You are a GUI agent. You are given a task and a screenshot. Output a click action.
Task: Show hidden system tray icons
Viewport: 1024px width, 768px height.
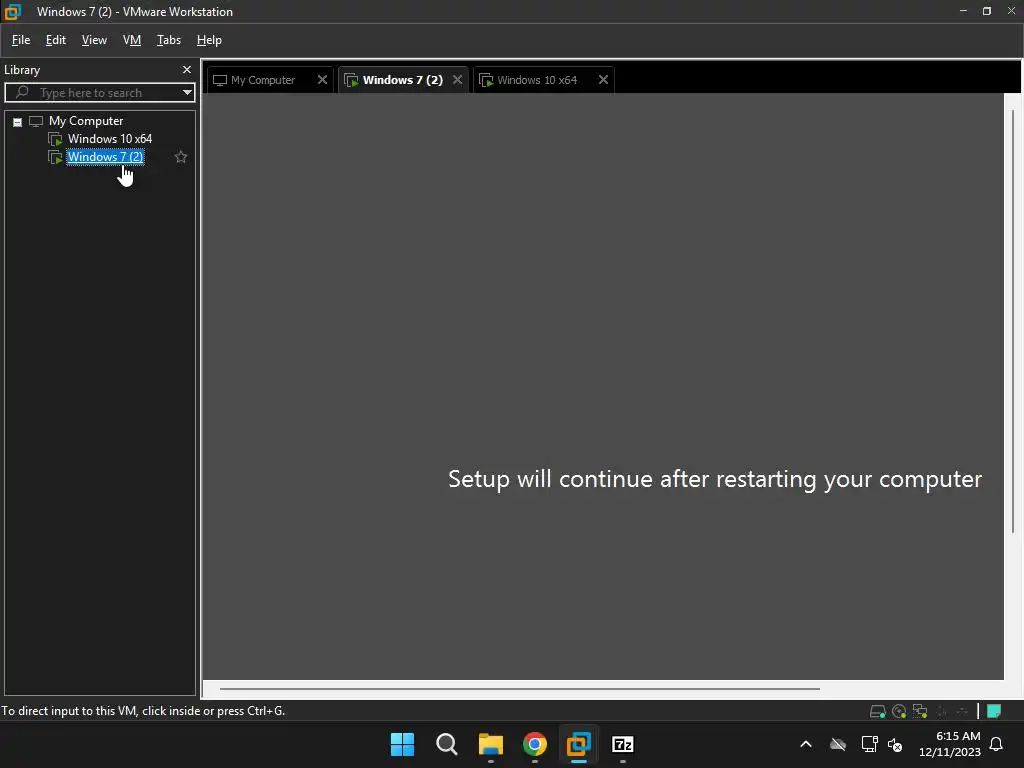point(806,744)
